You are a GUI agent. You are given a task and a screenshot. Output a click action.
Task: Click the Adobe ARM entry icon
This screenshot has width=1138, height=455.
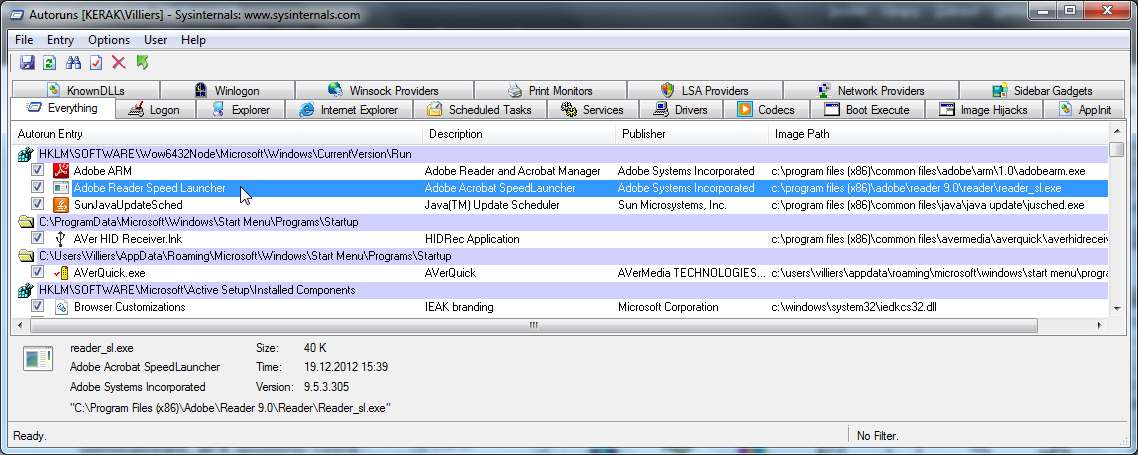pos(61,171)
